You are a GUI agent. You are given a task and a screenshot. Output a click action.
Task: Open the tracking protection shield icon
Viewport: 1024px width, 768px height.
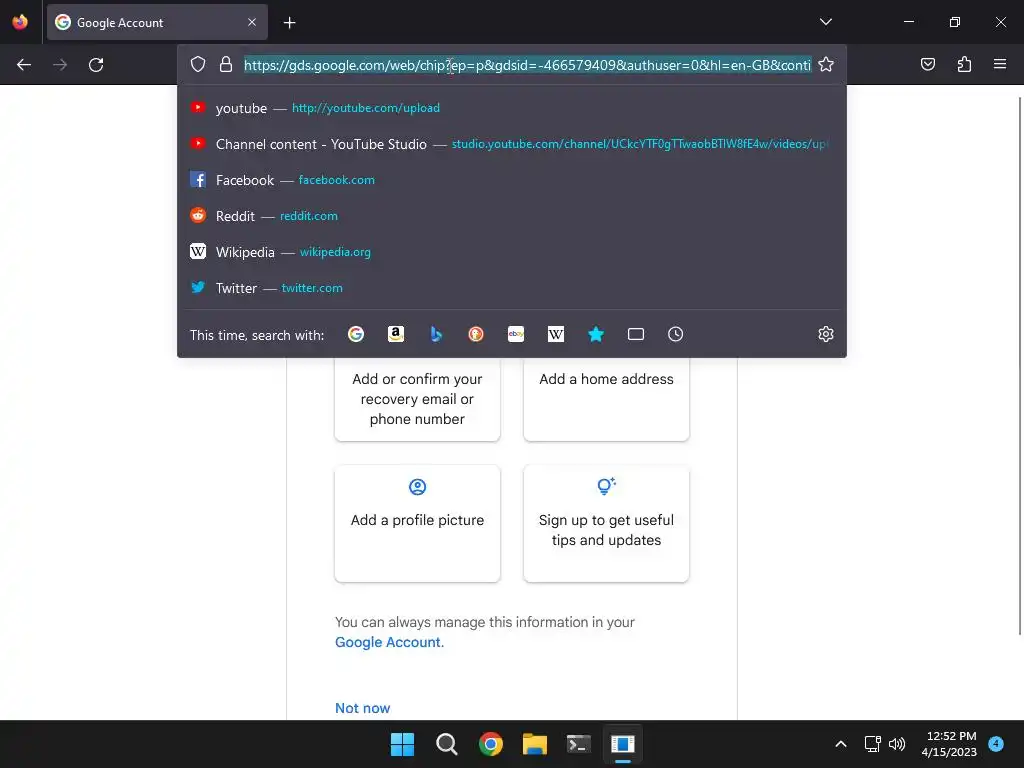(x=198, y=64)
